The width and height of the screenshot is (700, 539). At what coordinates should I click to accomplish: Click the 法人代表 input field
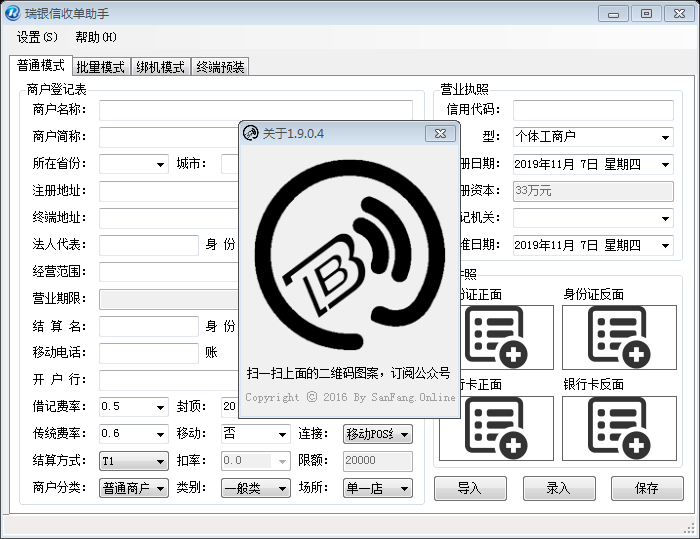click(x=149, y=245)
